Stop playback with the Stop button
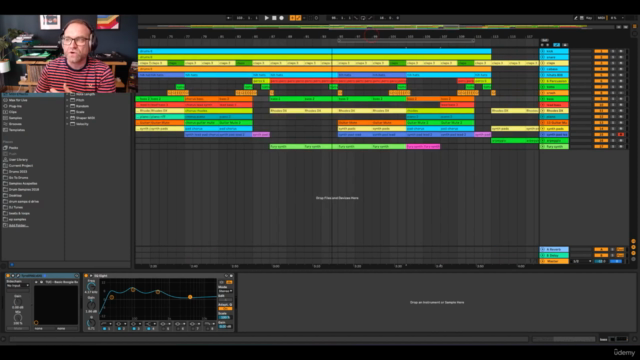 pos(274,18)
